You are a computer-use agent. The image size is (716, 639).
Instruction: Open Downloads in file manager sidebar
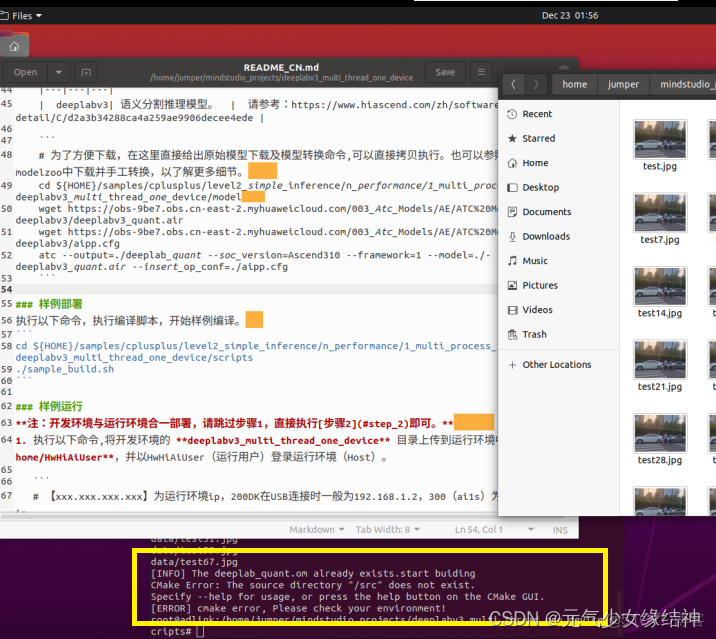(559, 236)
